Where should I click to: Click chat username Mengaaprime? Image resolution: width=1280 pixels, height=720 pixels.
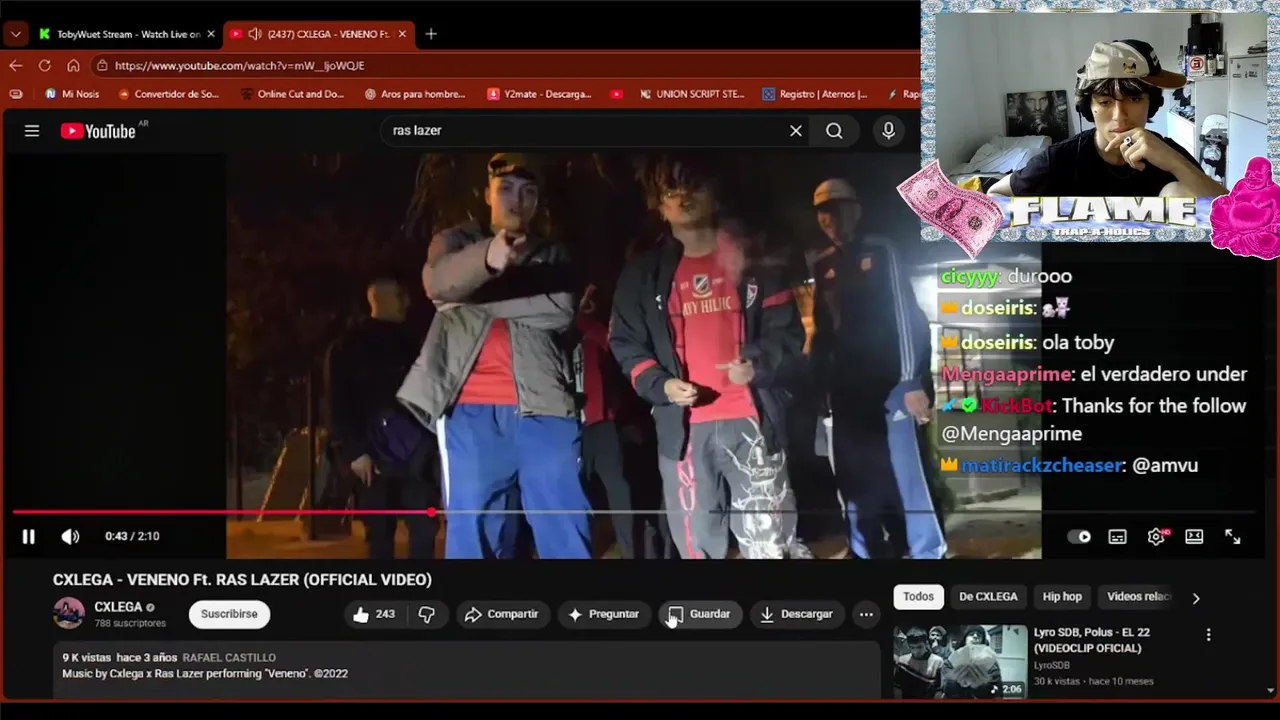point(1007,374)
